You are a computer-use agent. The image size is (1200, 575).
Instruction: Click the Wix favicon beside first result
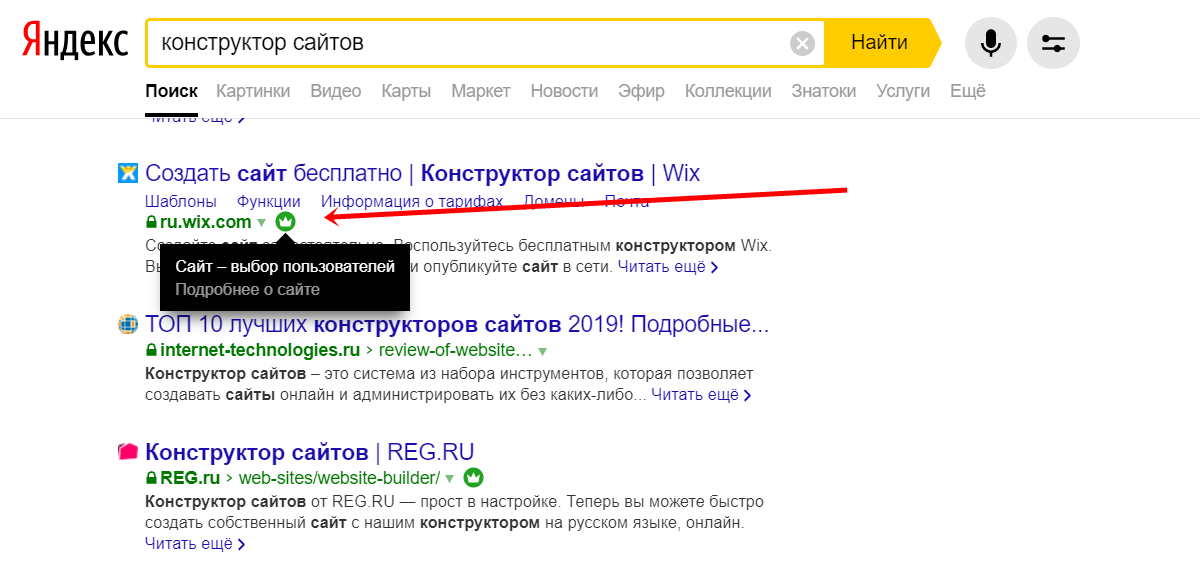click(127, 174)
